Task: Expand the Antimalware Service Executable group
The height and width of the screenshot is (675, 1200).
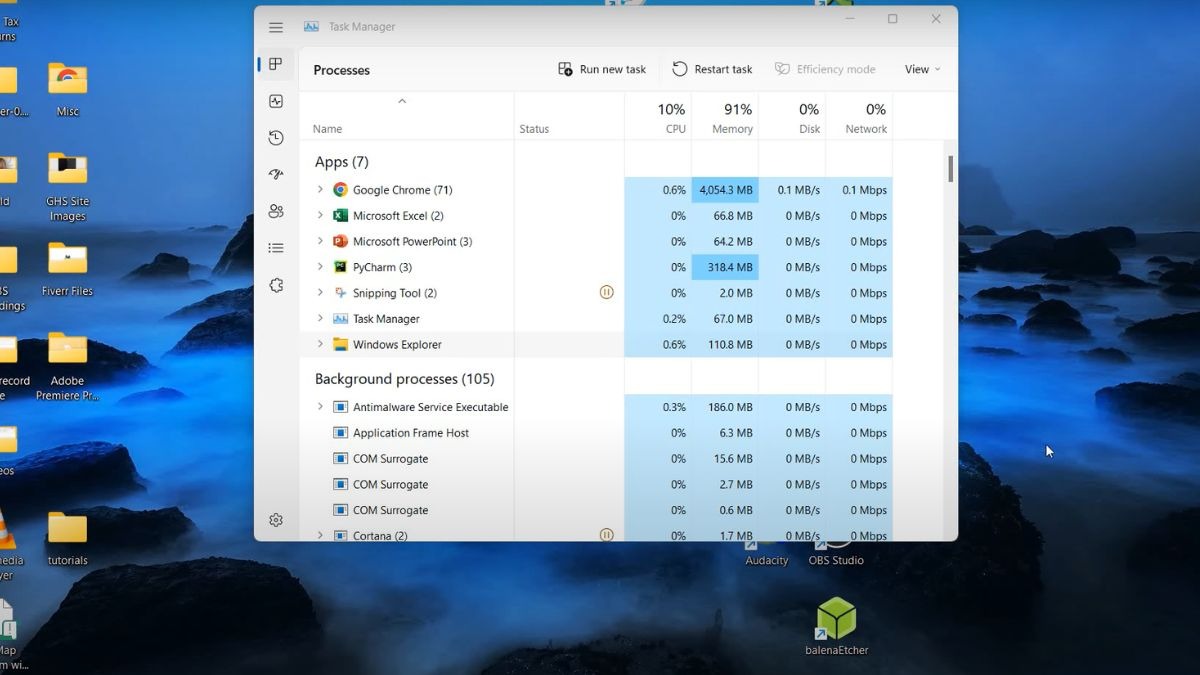Action: tap(320, 407)
